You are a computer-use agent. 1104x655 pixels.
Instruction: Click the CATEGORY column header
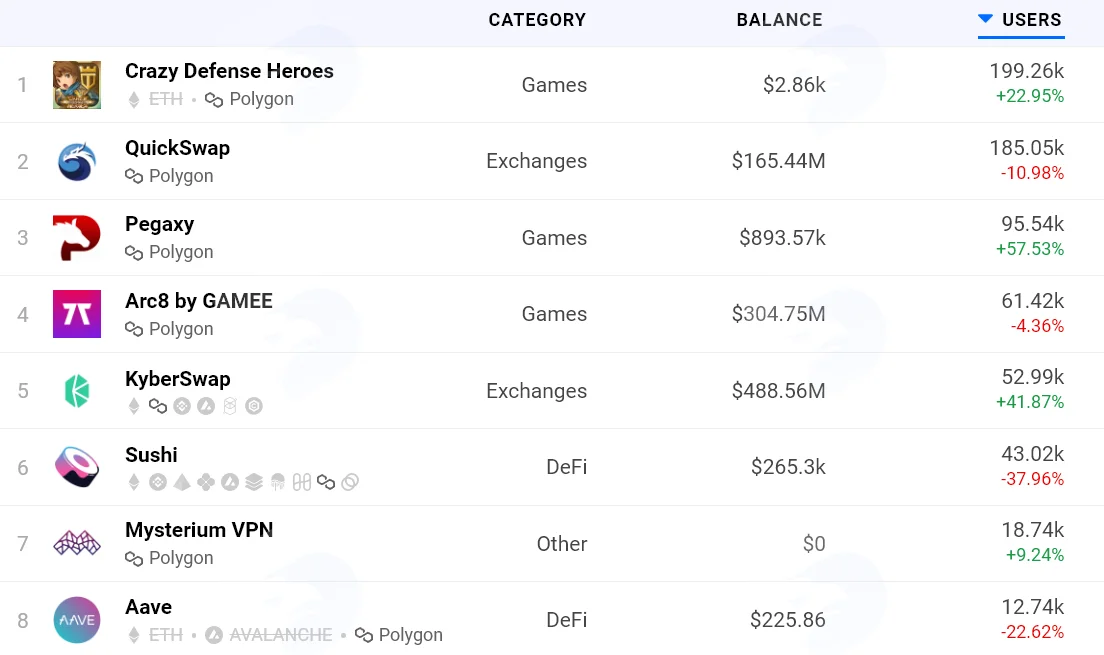tap(537, 20)
